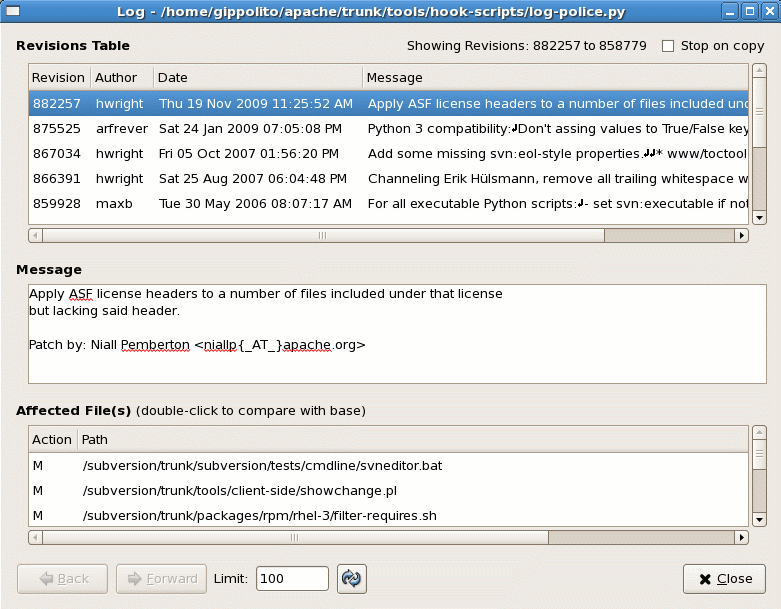Click revisions table vertical scrollbar thumb
The image size is (781, 609).
point(759,112)
